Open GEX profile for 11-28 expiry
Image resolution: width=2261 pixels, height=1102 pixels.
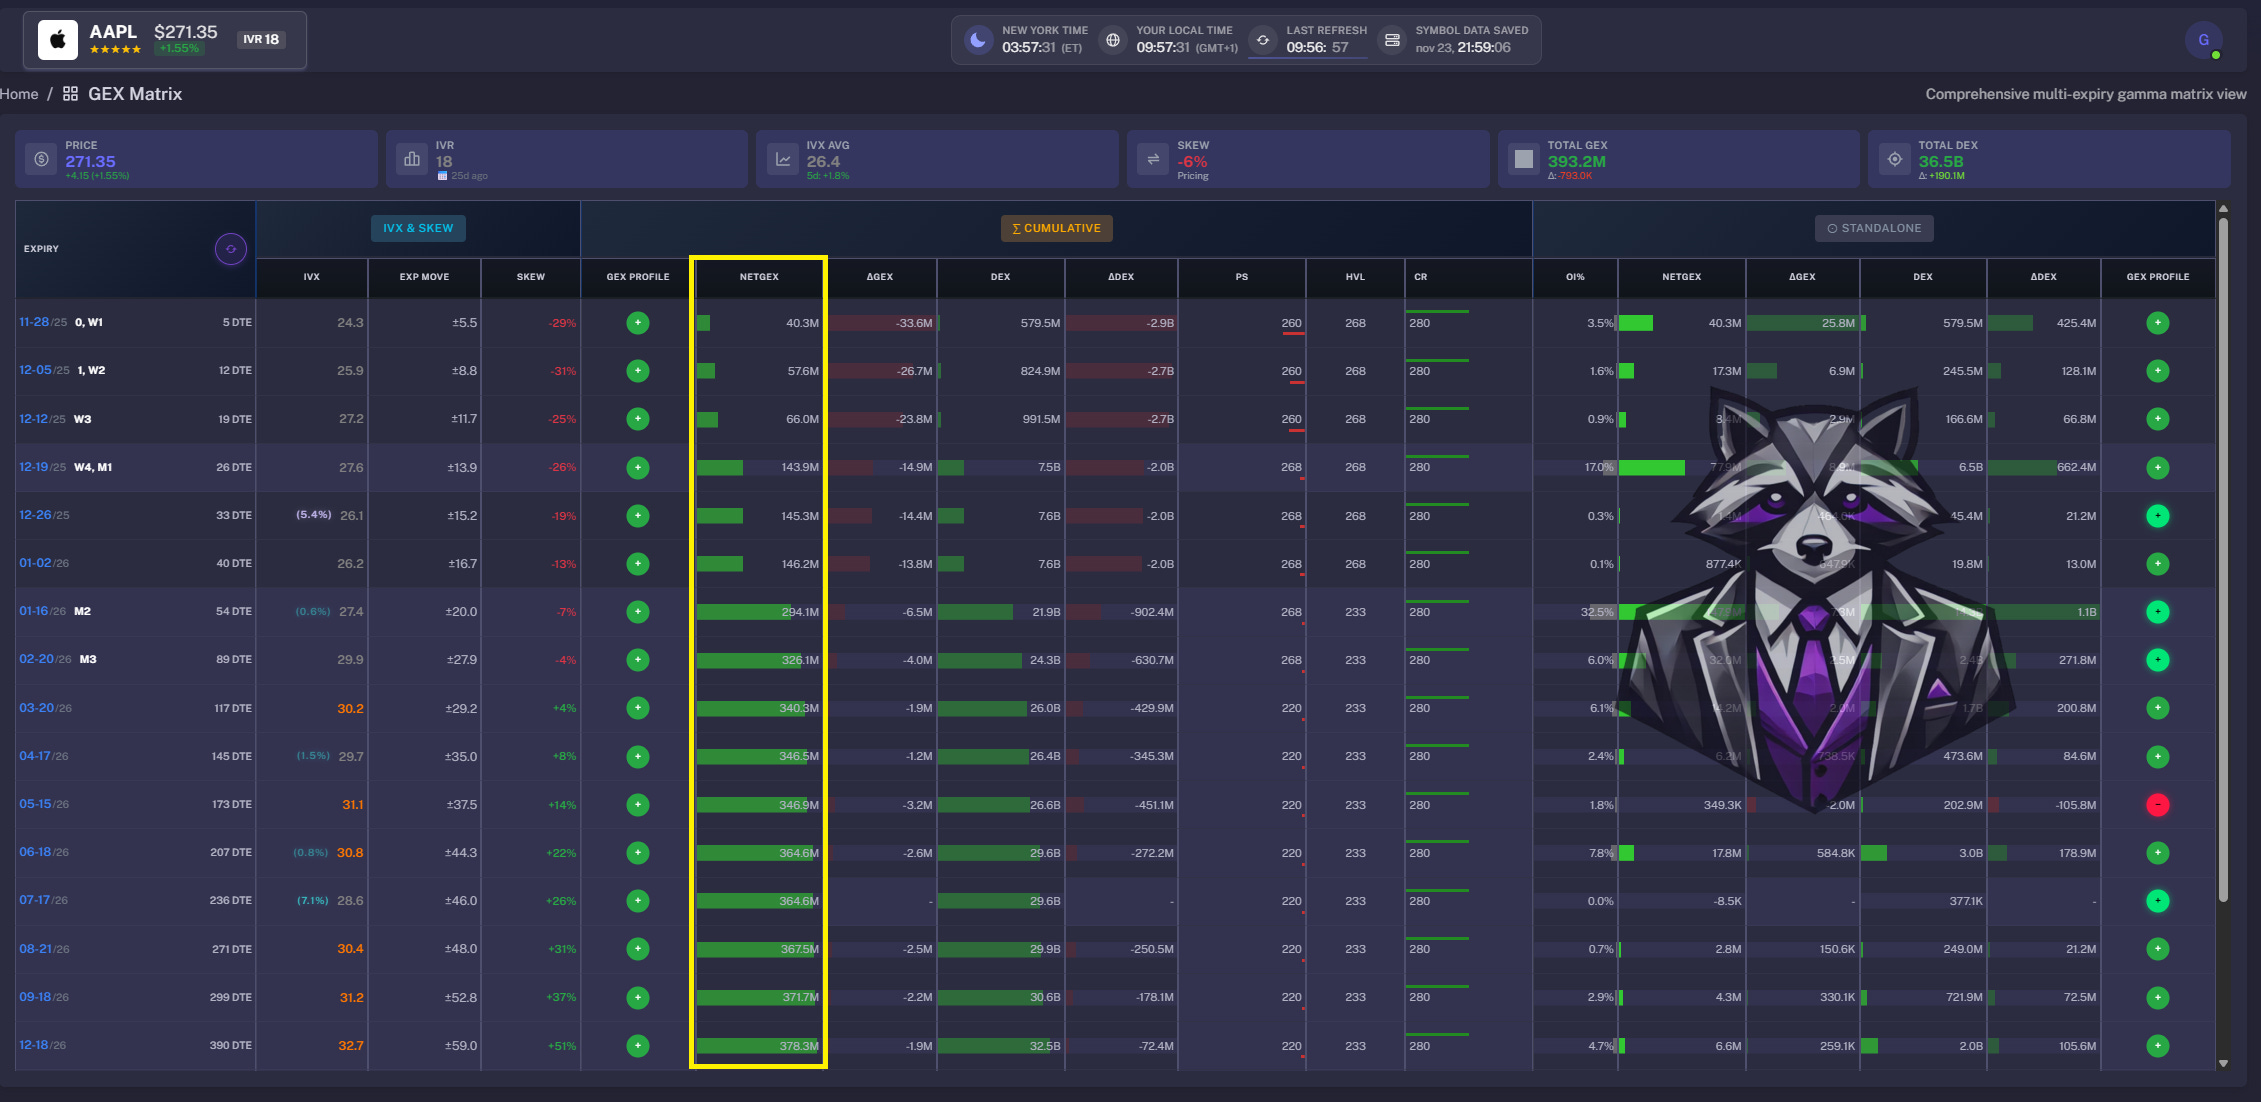click(x=638, y=323)
